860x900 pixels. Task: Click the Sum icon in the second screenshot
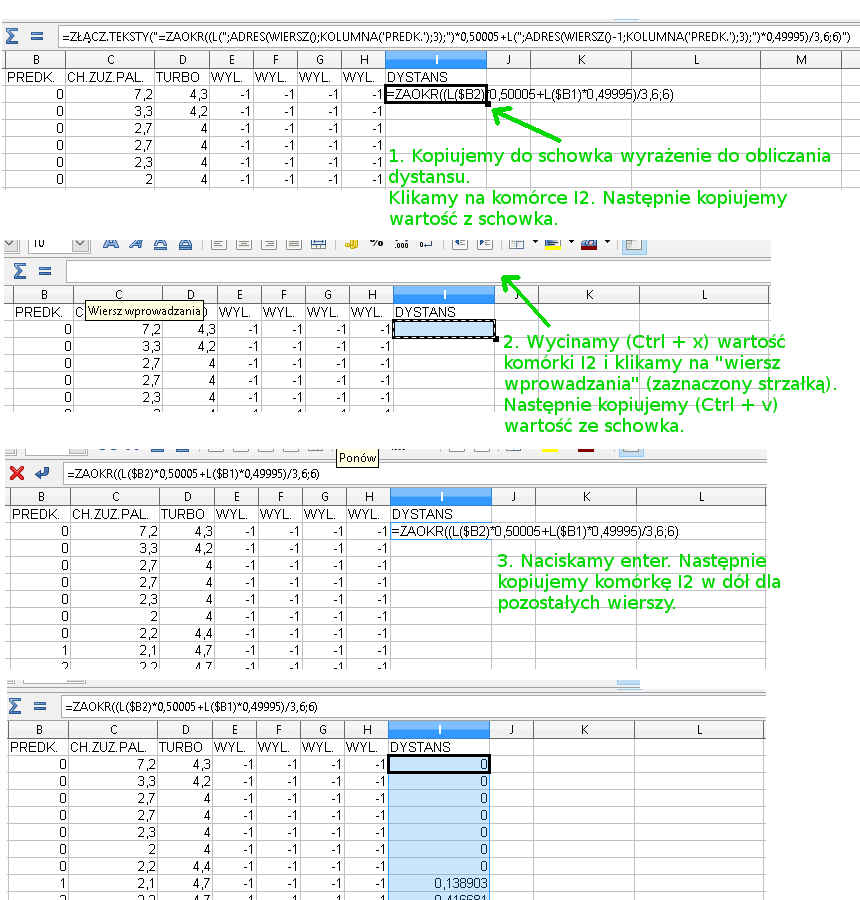[20, 271]
